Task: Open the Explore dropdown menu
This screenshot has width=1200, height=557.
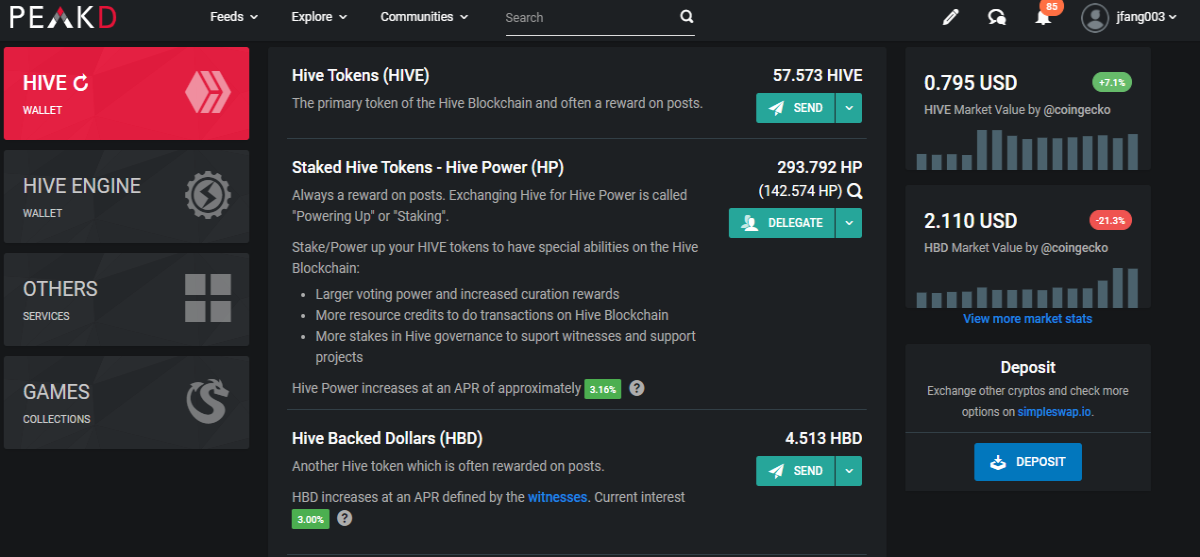Action: 319,17
